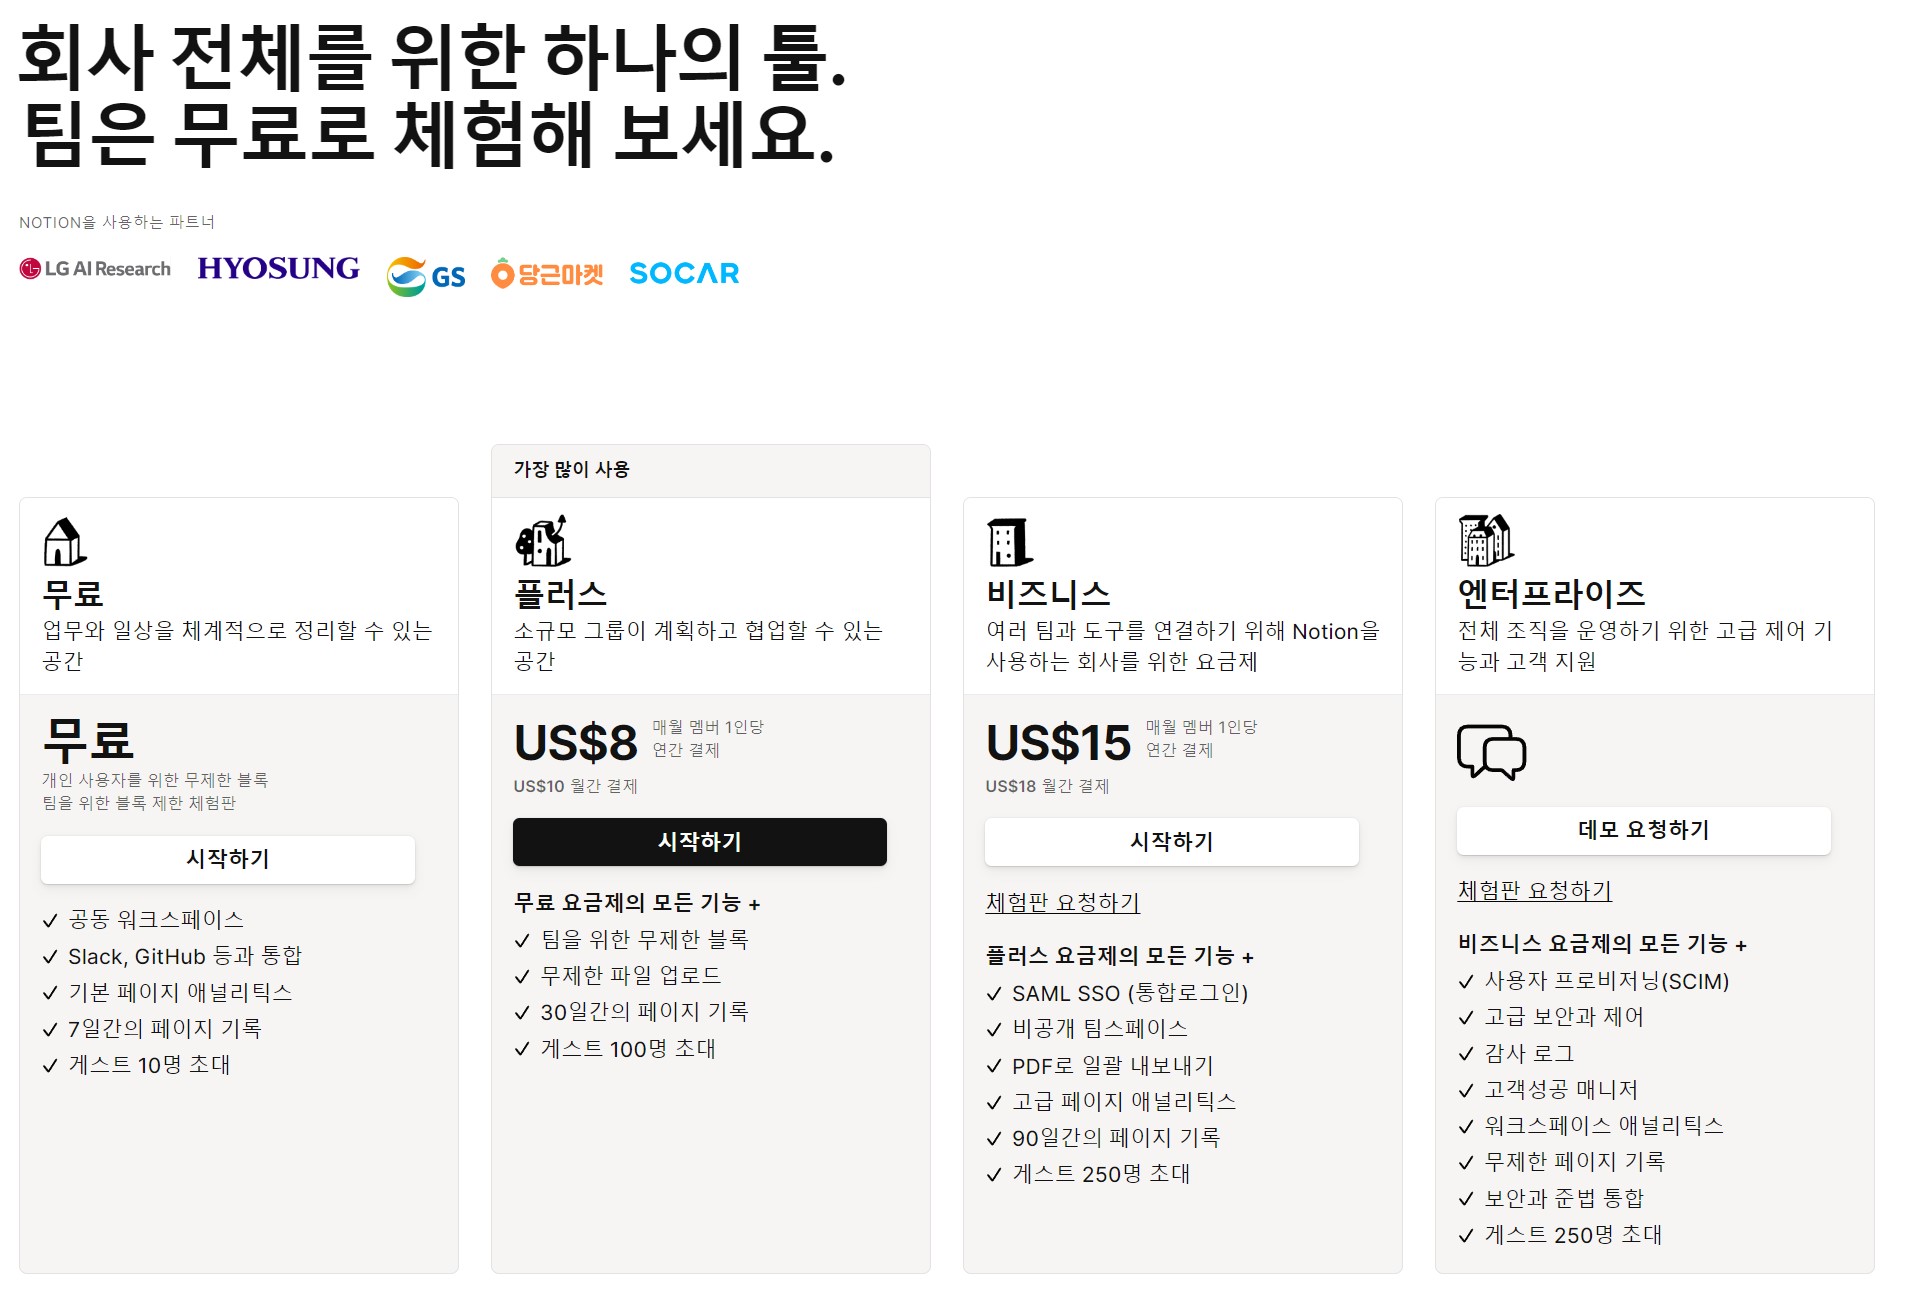Screen dimensions: 1926x1310
Task: Click the Free plan house icon
Action: pyautogui.click(x=65, y=542)
